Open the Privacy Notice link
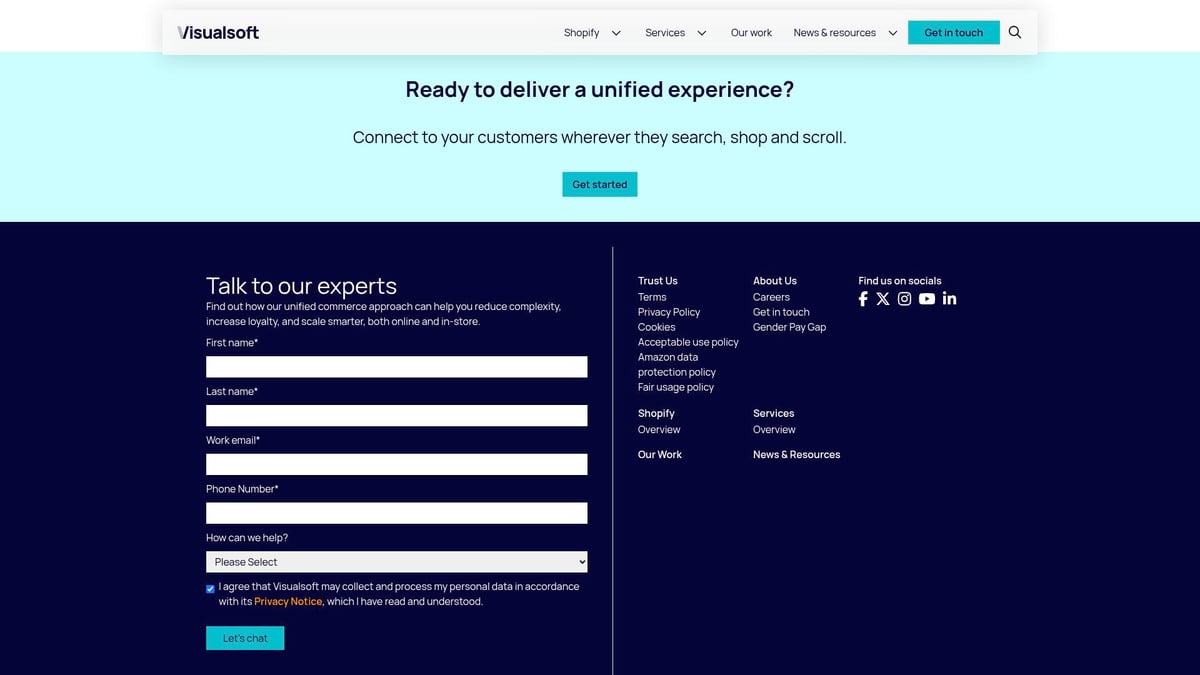Screen dimensions: 1200x675 (x=288, y=601)
